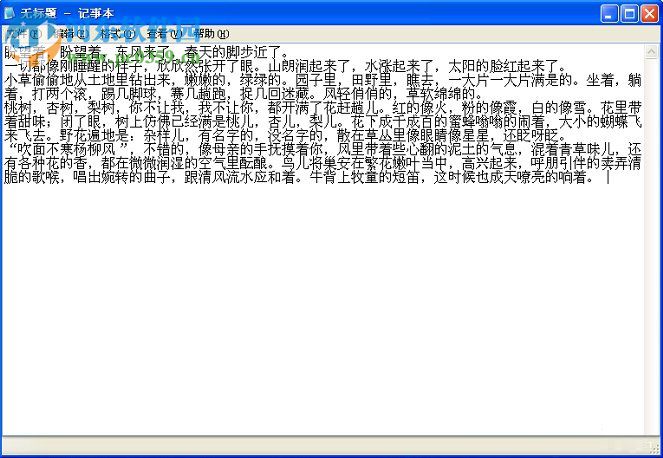Close the 记事本 window
Viewport: 663px width, 458px height.
(x=649, y=14)
